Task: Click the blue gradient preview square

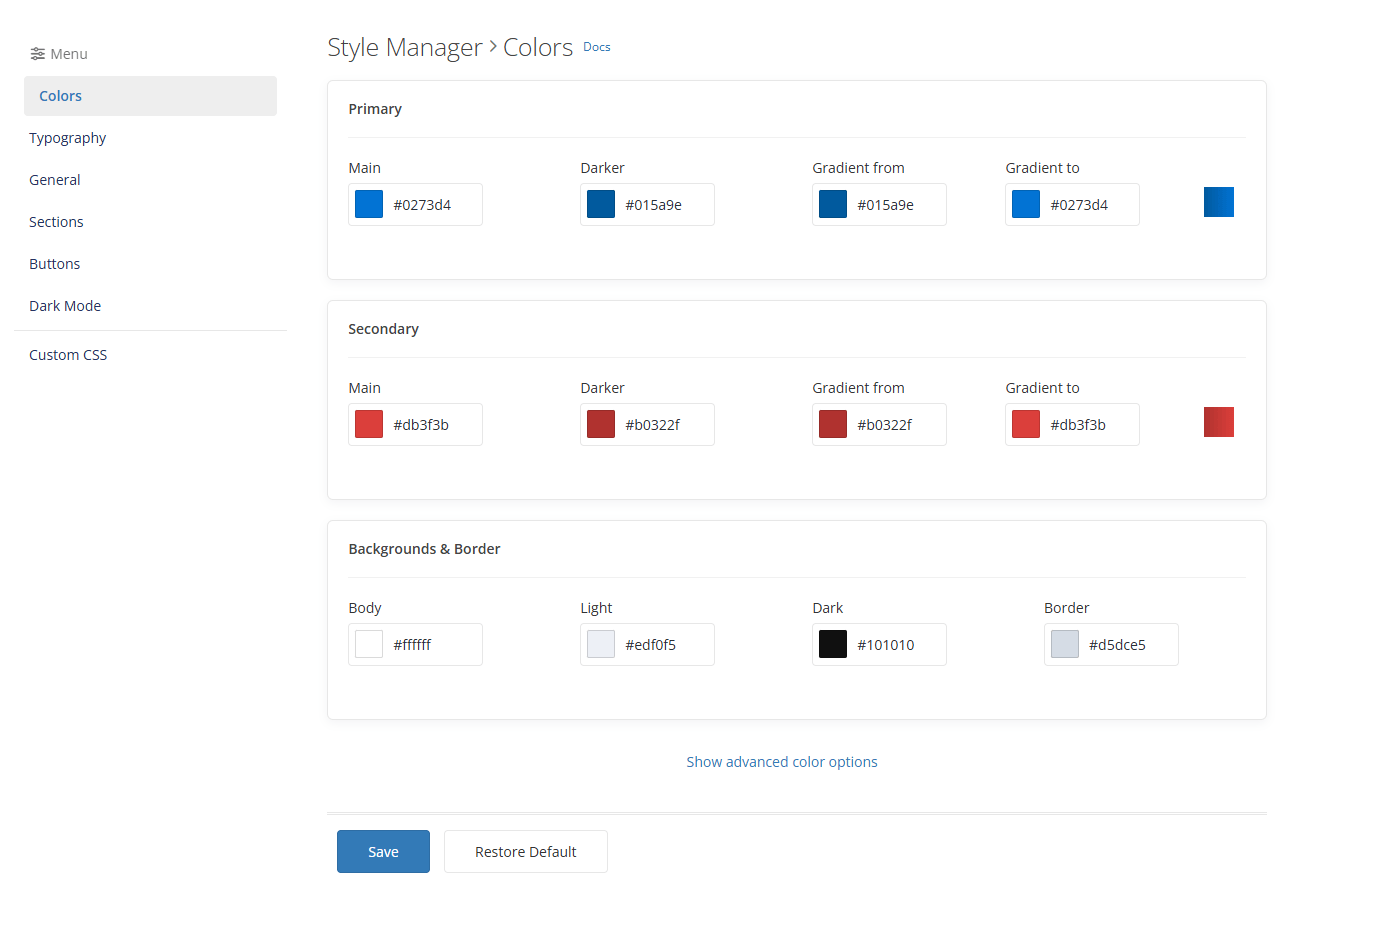Action: pyautogui.click(x=1219, y=202)
